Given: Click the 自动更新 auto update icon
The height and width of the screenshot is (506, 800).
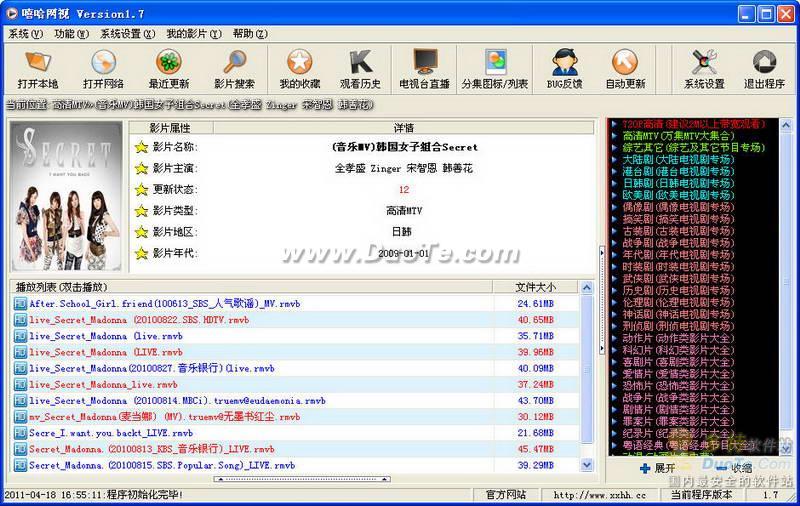Looking at the screenshot, I should 625,62.
